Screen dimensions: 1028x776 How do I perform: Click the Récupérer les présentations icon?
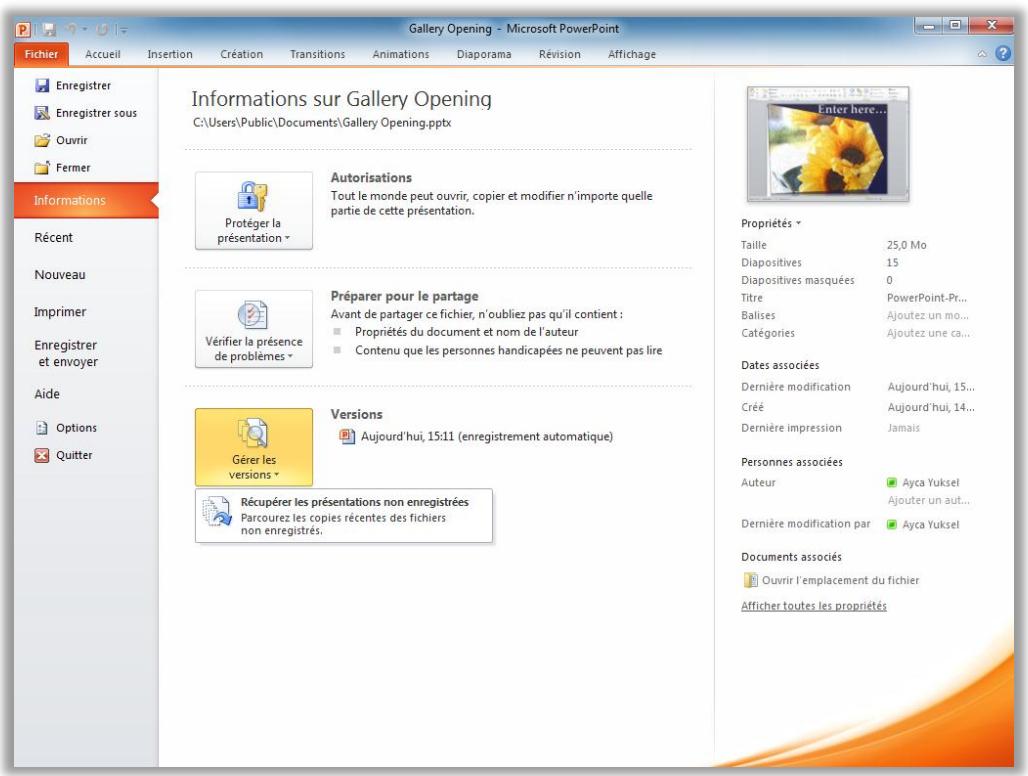pos(216,512)
